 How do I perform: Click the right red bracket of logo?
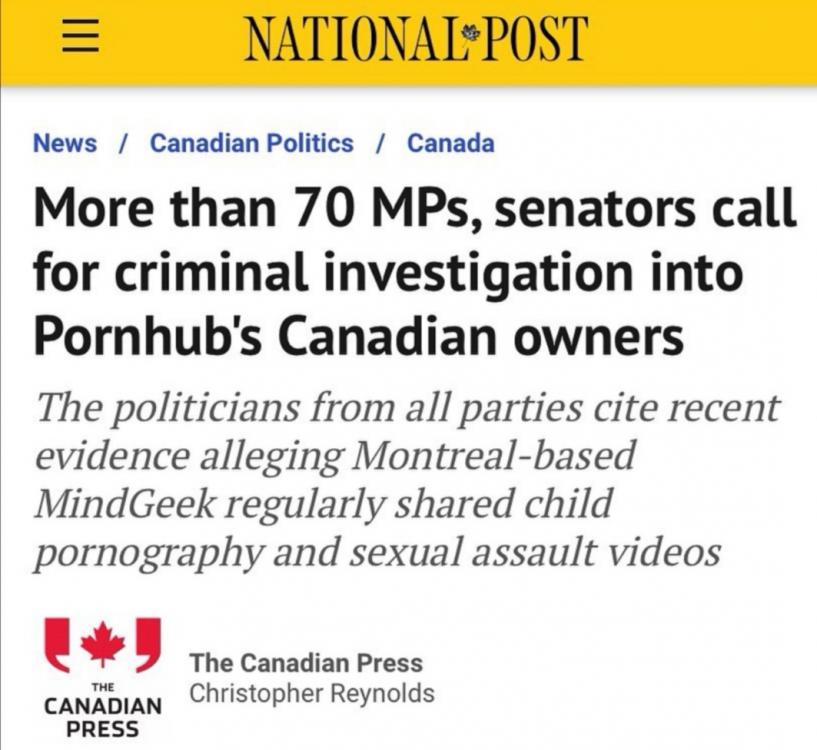tap(147, 644)
